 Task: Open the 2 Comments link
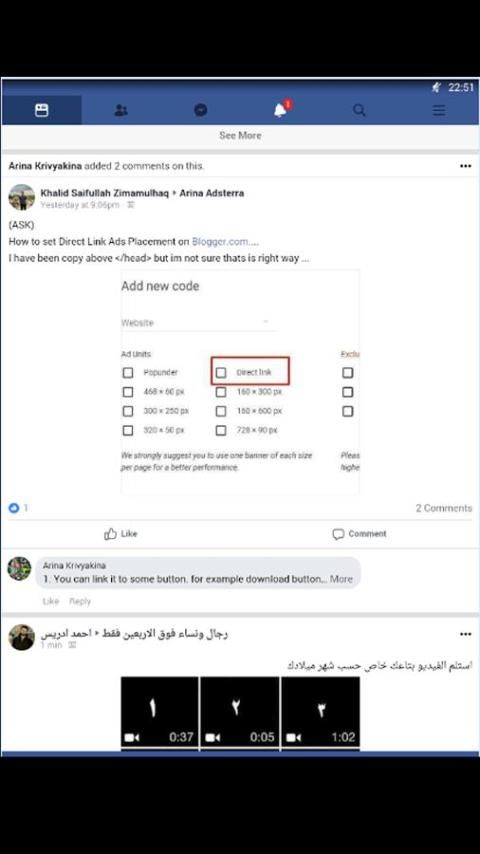pos(444,508)
